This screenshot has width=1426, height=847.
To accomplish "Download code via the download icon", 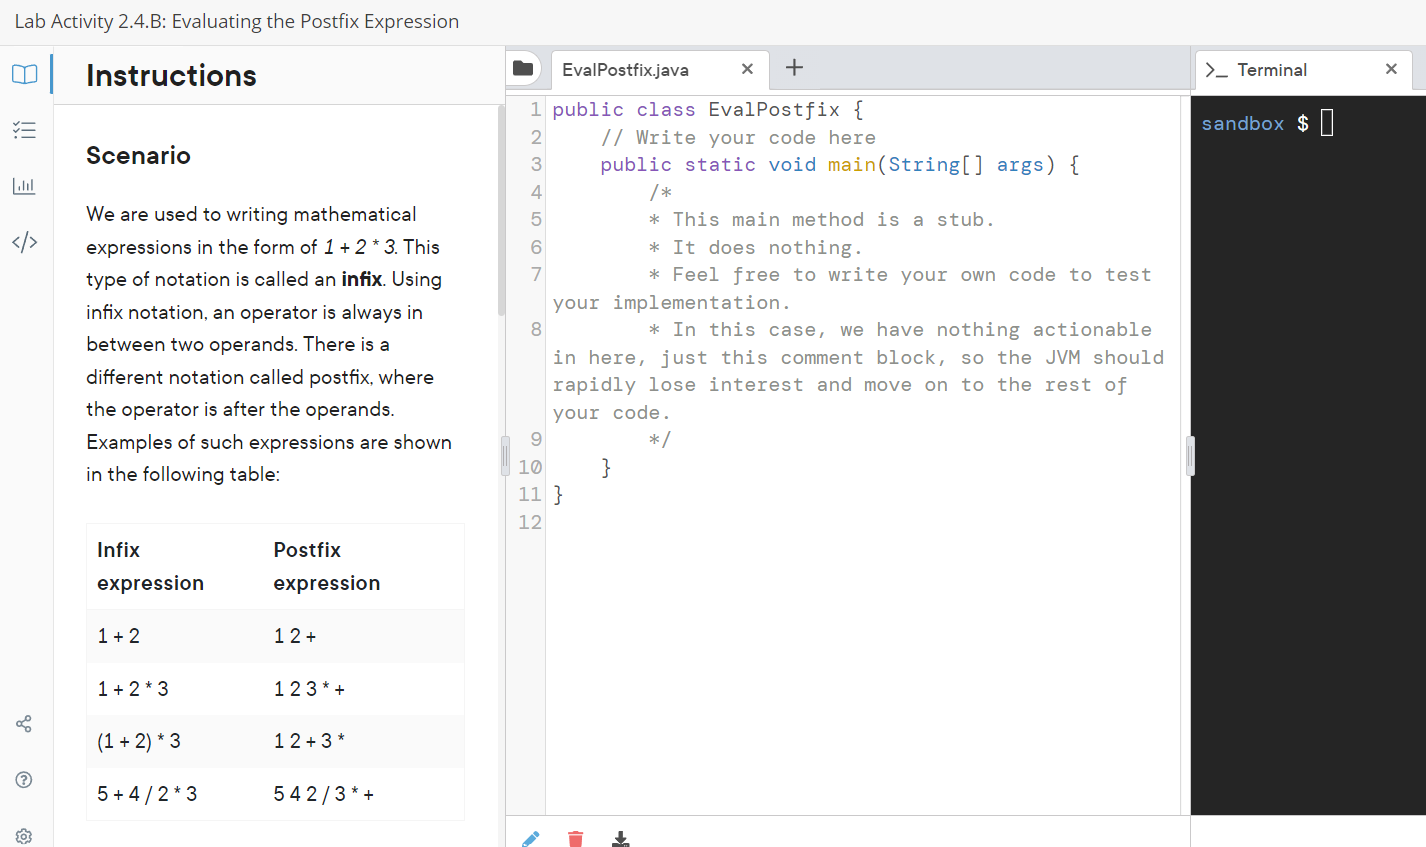I will tap(620, 841).
